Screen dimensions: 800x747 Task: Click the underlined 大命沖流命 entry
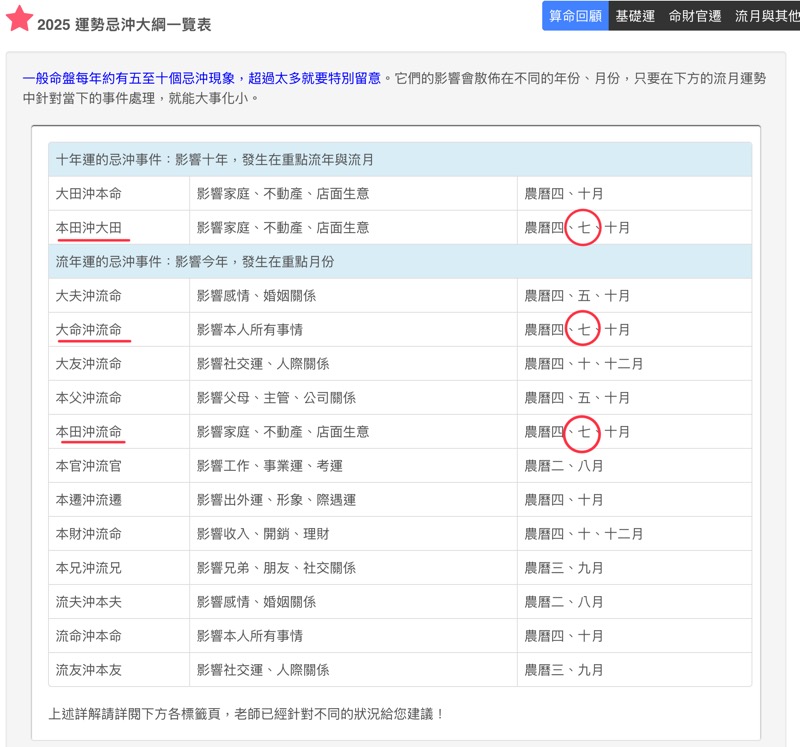(89, 329)
